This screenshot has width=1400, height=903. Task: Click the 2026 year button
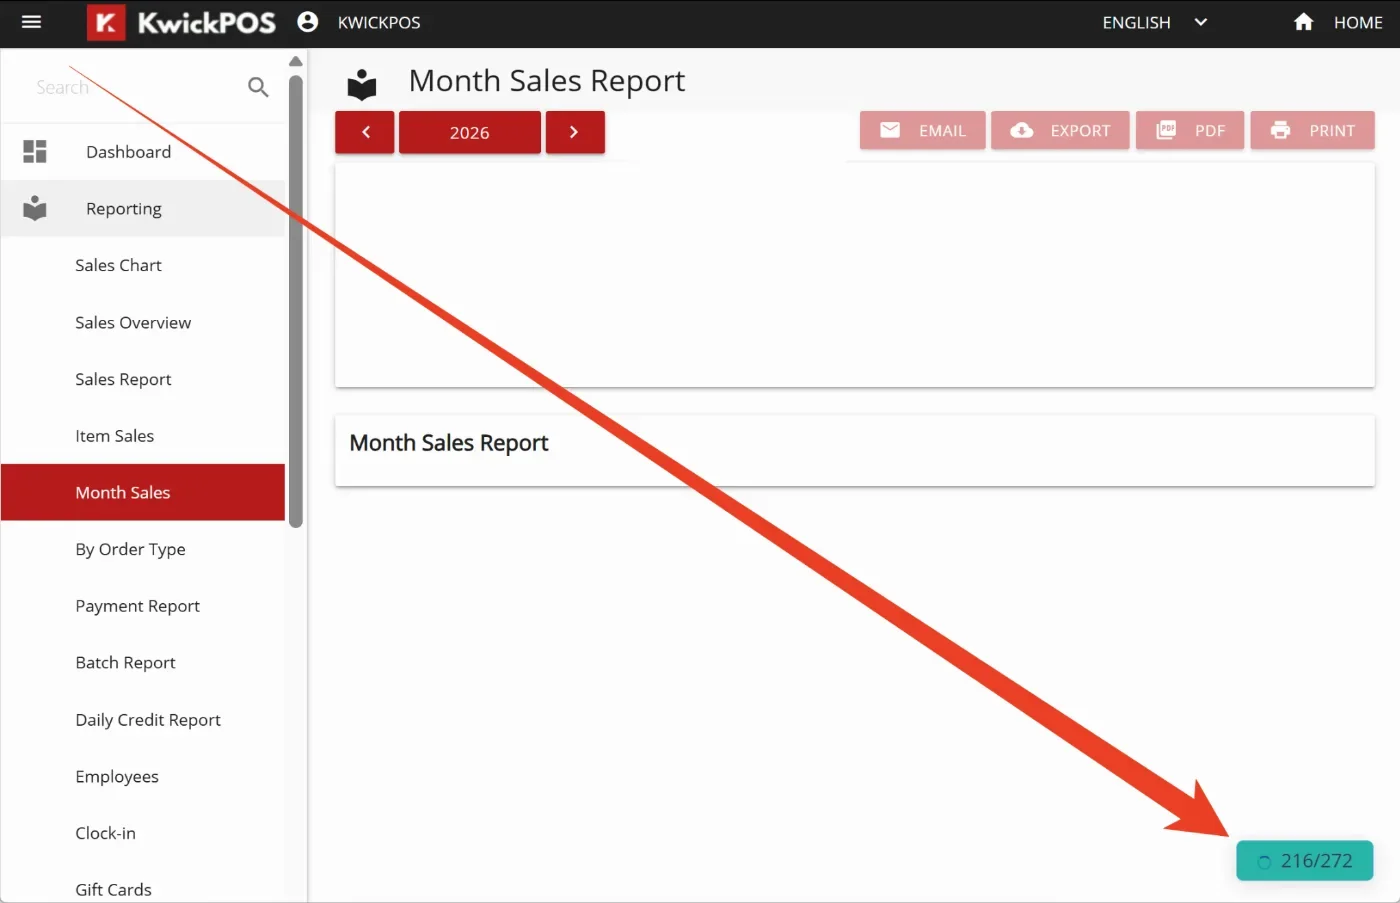pyautogui.click(x=470, y=132)
